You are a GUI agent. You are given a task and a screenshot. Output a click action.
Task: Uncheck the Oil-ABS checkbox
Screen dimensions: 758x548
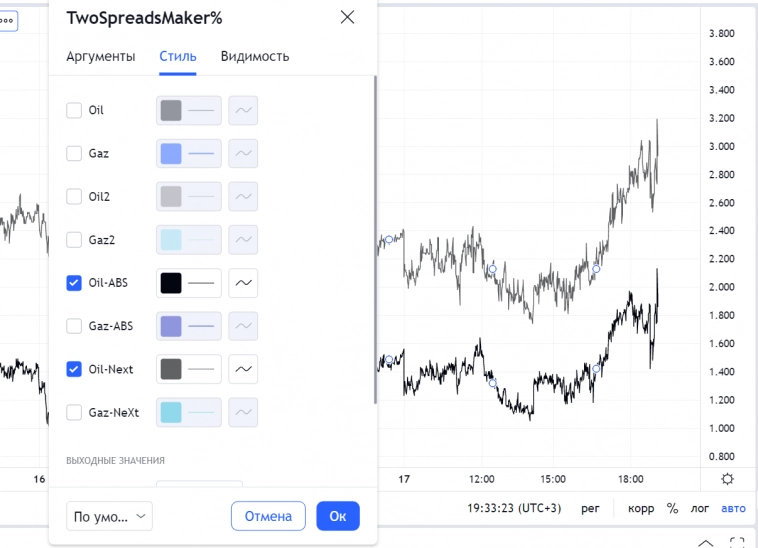click(x=74, y=283)
